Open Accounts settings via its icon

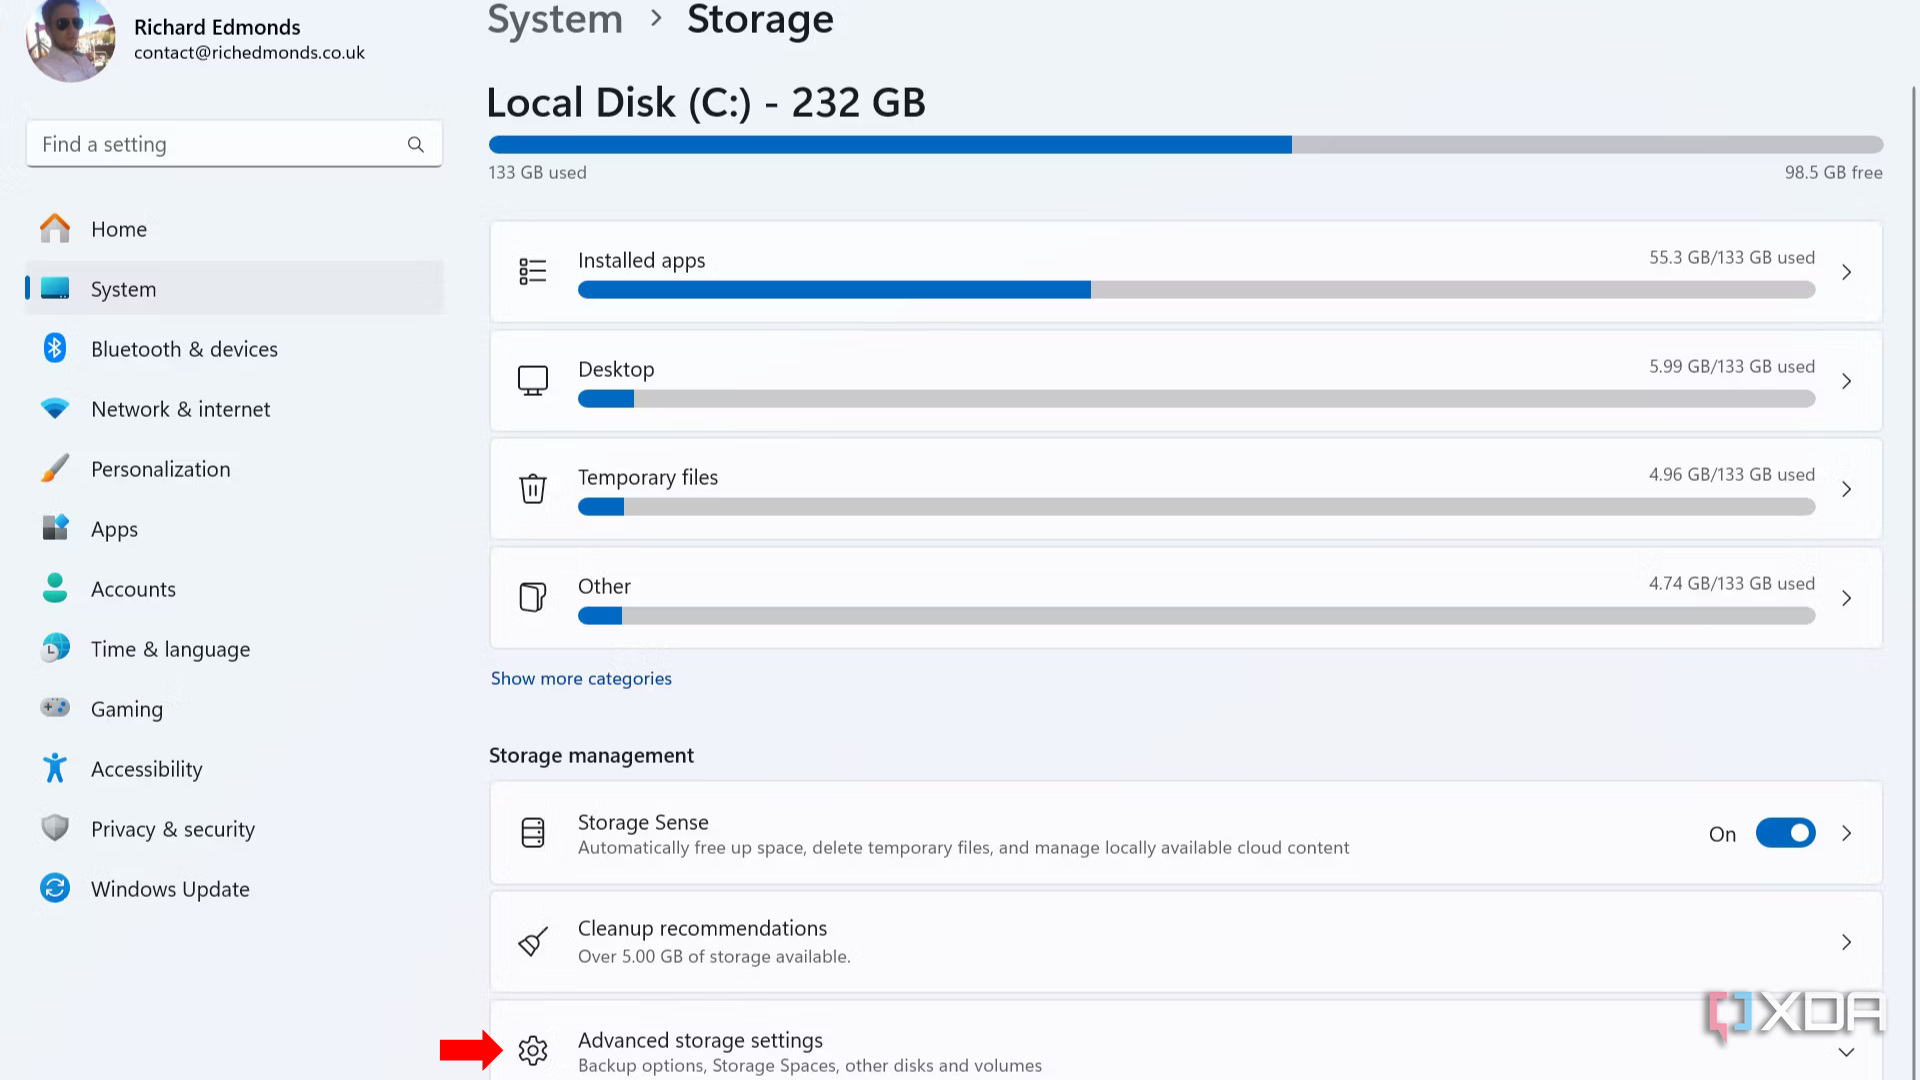tap(54, 588)
